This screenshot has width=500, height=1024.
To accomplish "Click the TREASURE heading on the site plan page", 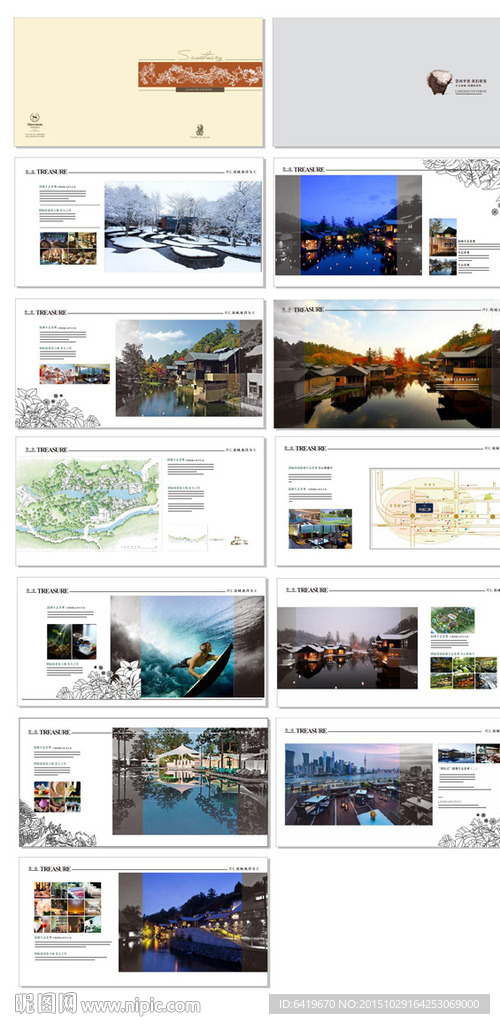I will [52, 450].
